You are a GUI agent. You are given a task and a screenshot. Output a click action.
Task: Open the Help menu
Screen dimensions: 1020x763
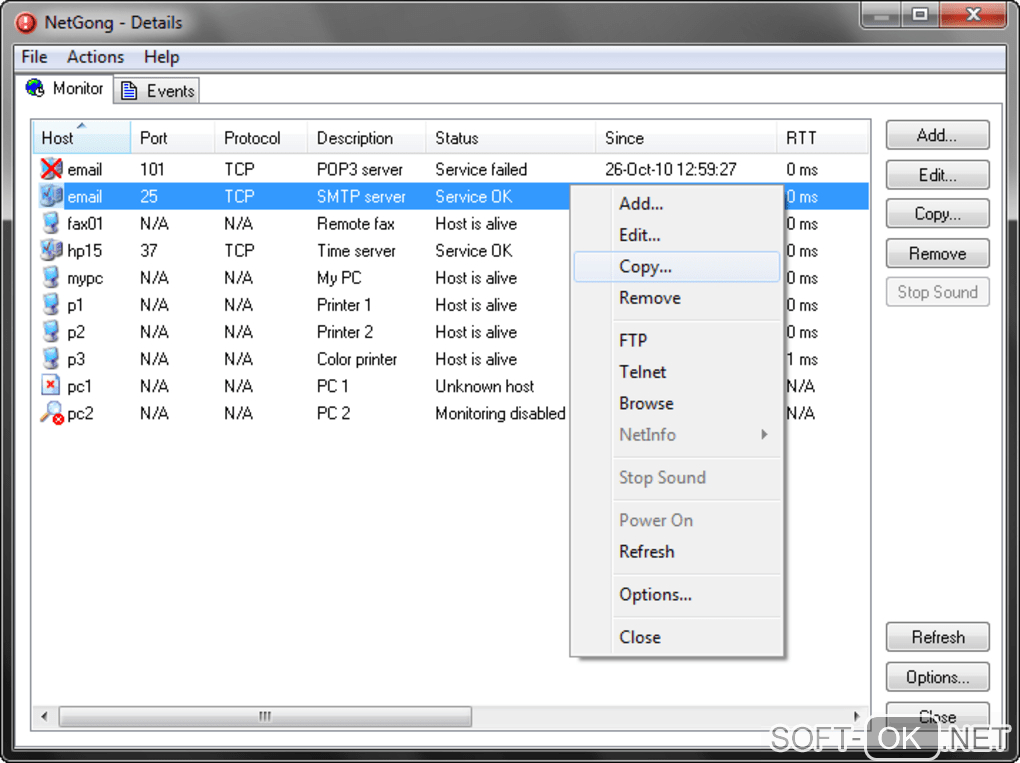pos(161,57)
